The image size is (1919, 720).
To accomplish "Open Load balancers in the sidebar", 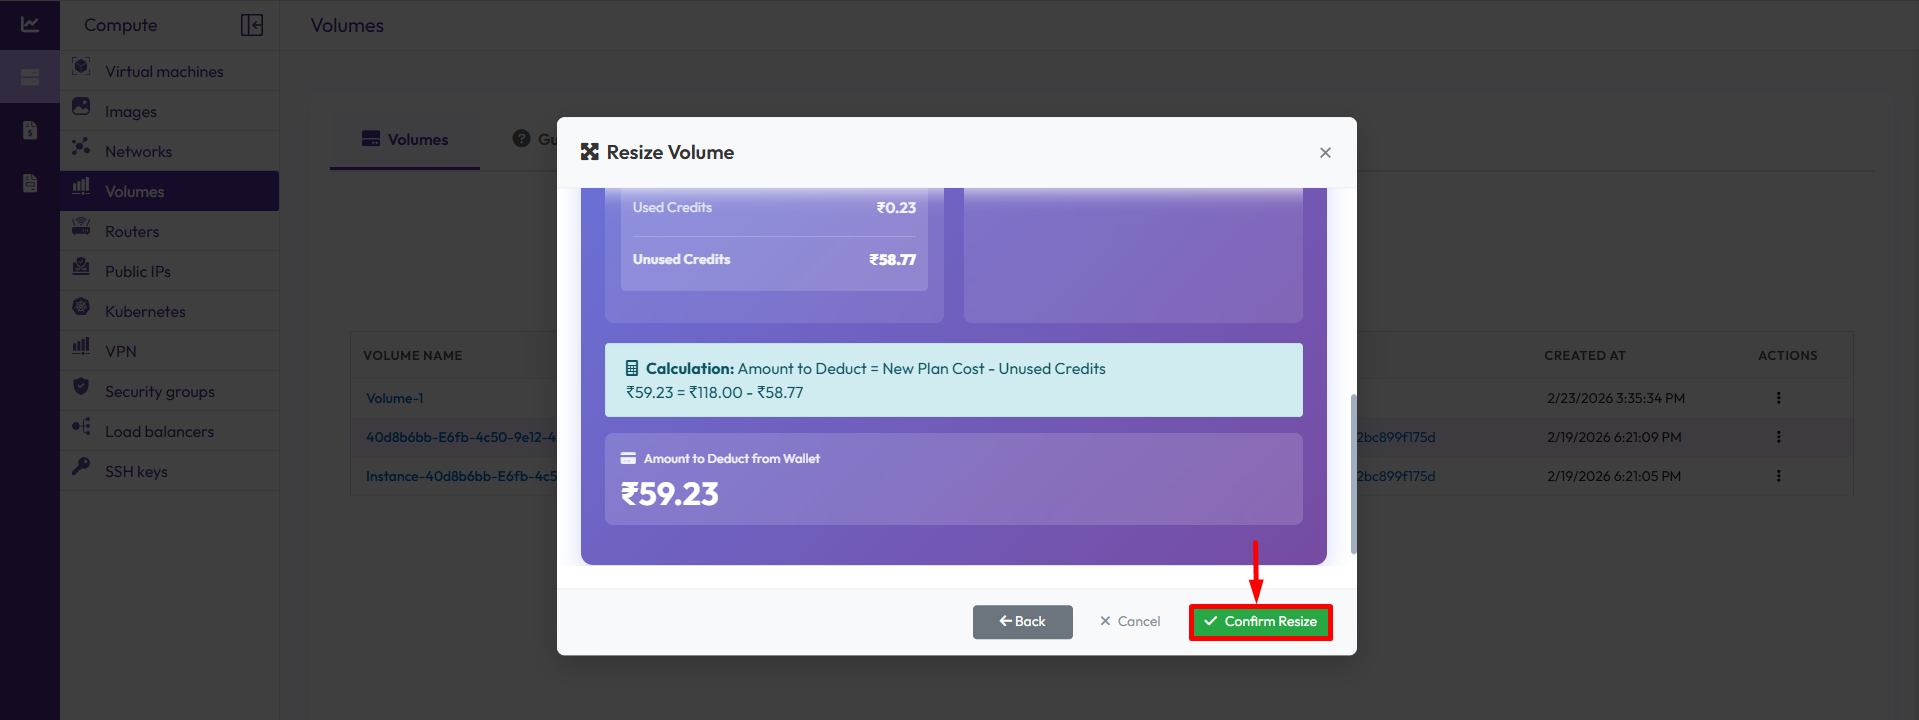I will coord(159,432).
